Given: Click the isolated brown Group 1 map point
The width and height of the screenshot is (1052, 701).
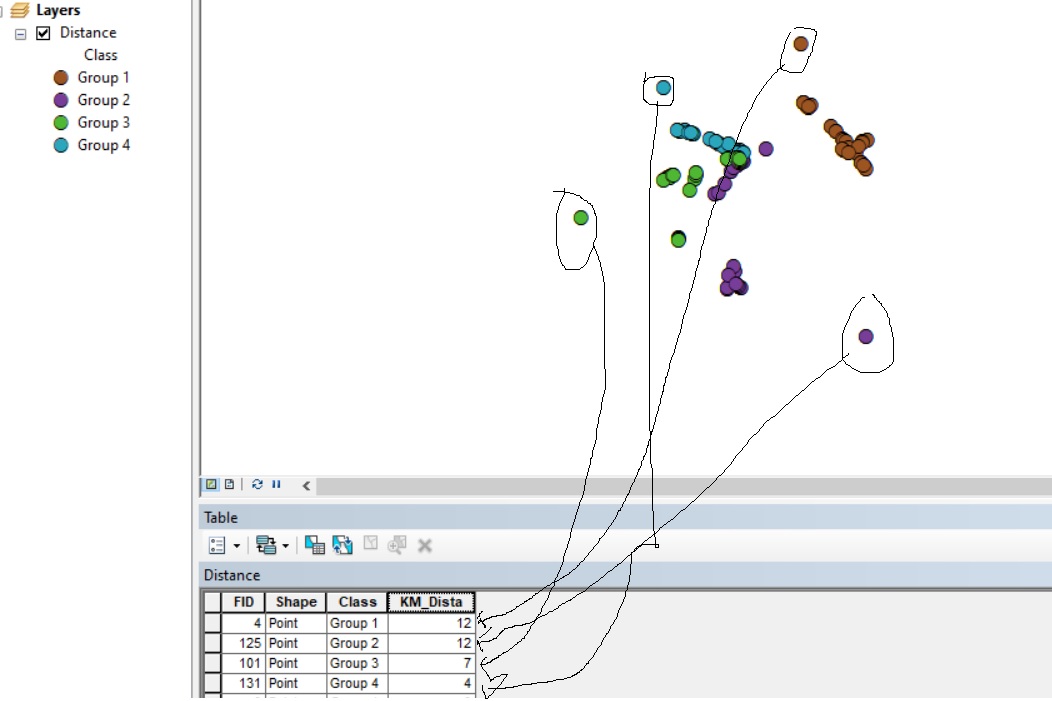Looking at the screenshot, I should (x=800, y=44).
